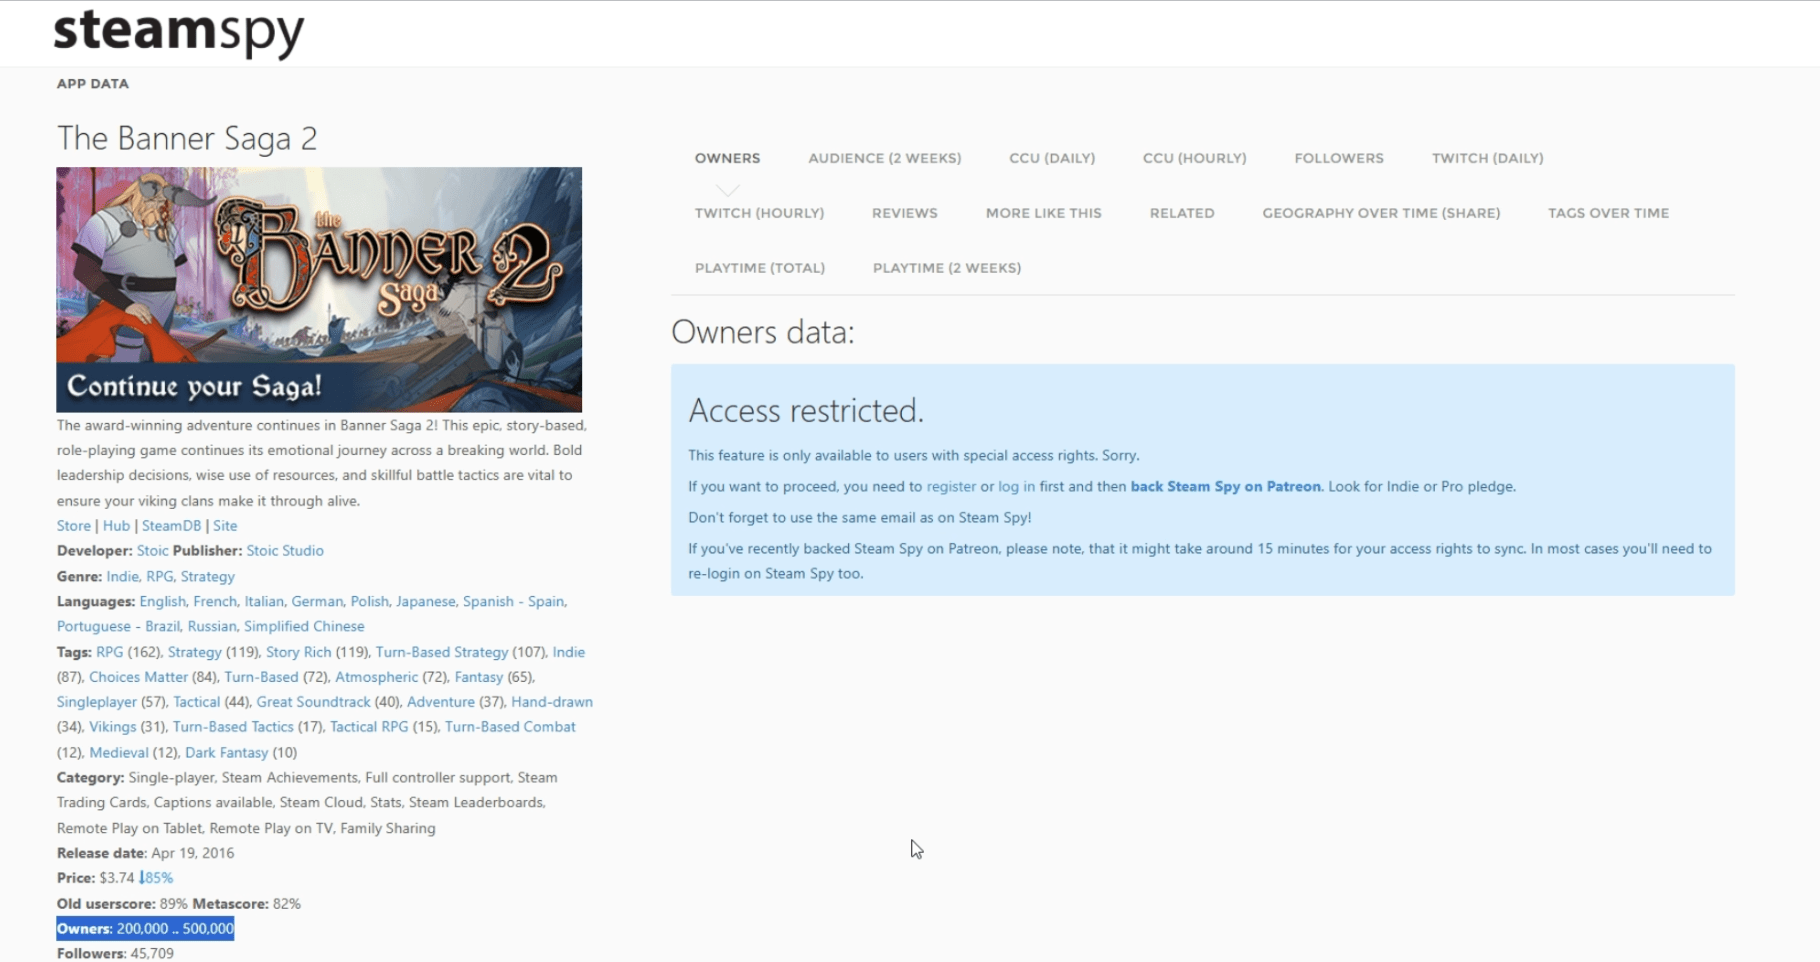Click the Stoic Studio publisher link

click(x=285, y=551)
